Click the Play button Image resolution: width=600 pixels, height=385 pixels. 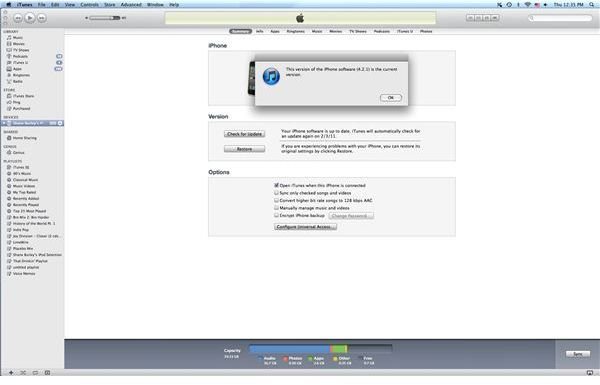click(30, 18)
